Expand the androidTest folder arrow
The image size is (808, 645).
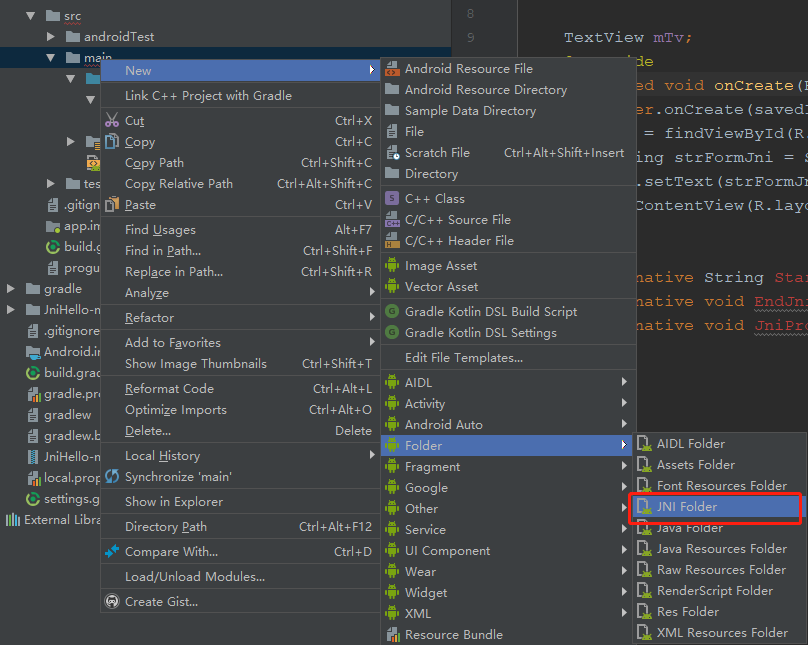(x=50, y=37)
